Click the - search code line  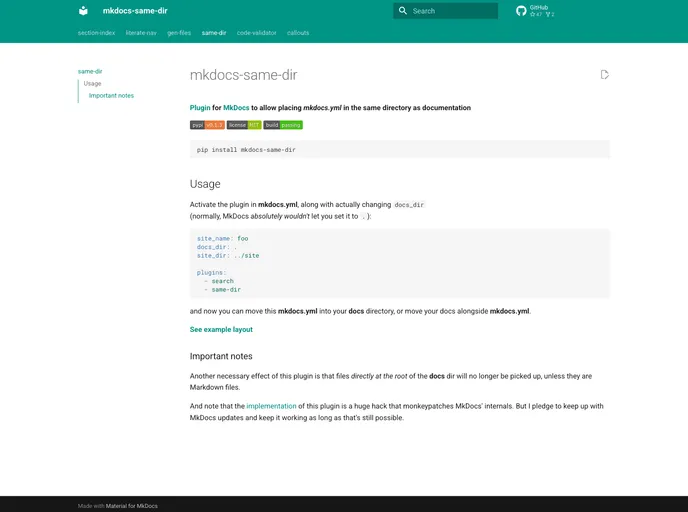219,281
